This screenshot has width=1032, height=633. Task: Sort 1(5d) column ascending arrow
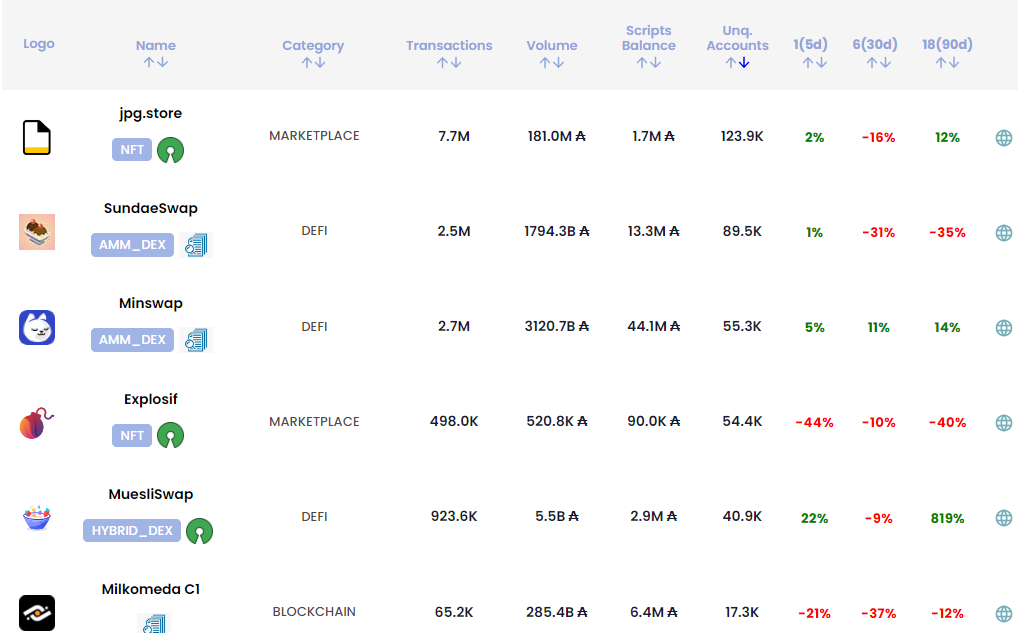tap(808, 63)
